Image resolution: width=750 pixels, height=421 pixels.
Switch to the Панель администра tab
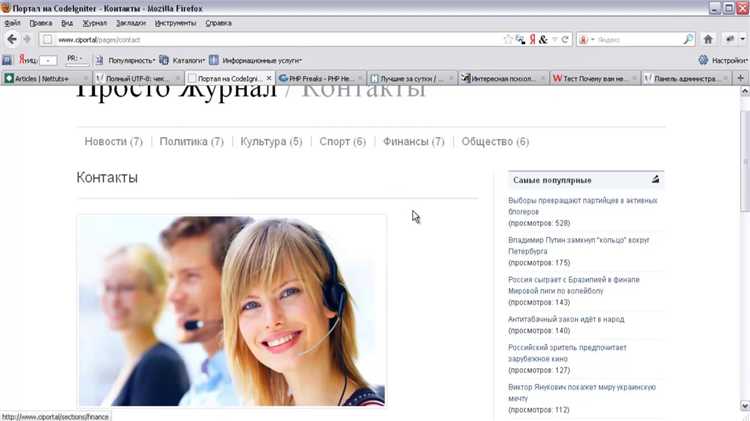686,78
